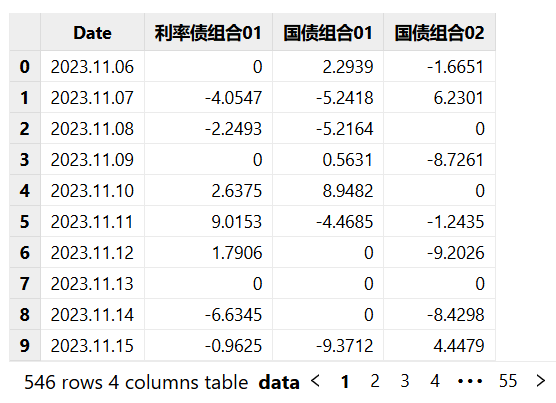Viewport: 556px width, 403px height.
Task: Click the previous page arrow
Action: [315, 381]
